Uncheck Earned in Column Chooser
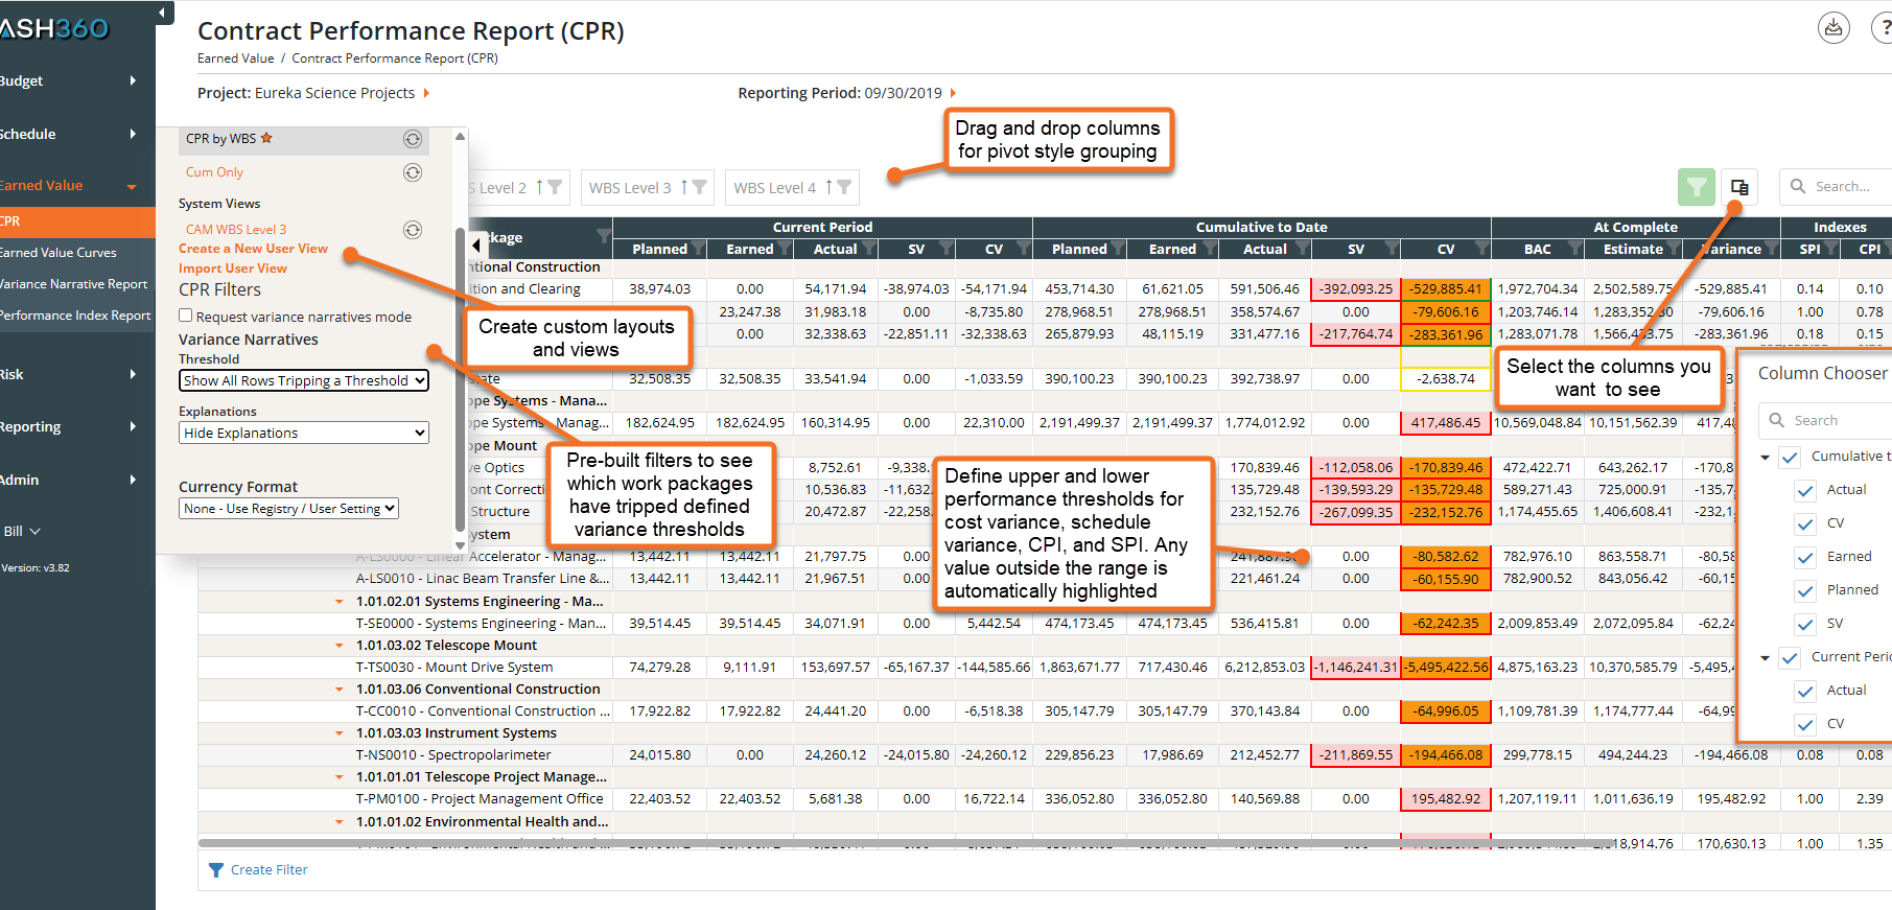Image resolution: width=1892 pixels, height=910 pixels. pyautogui.click(x=1805, y=557)
